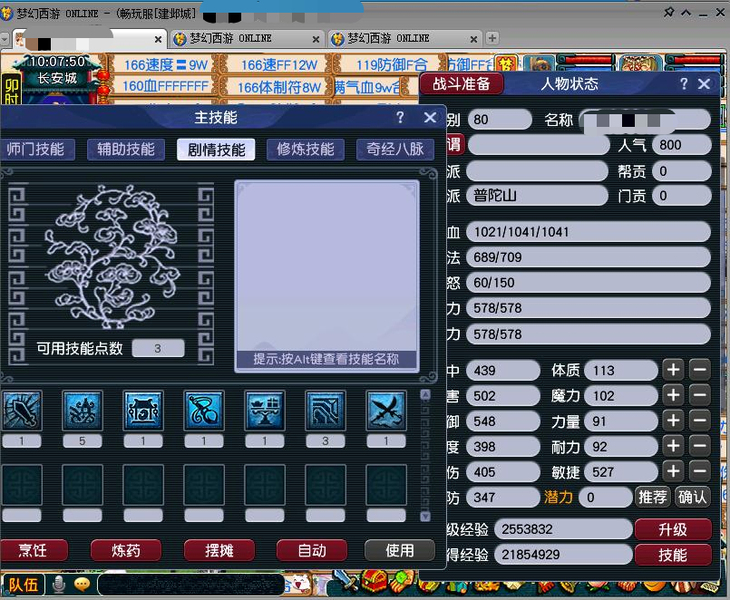Switch to 辅助技能 tab

pos(126,149)
